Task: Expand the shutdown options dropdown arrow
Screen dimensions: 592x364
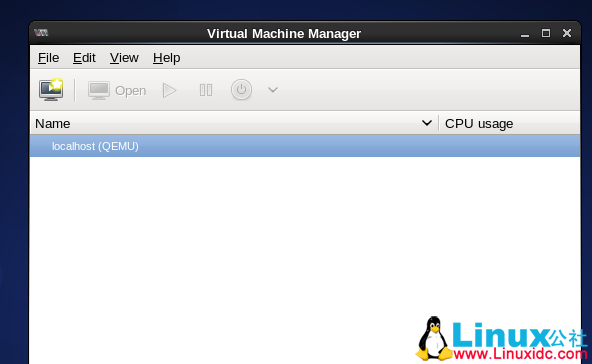Action: [x=273, y=90]
